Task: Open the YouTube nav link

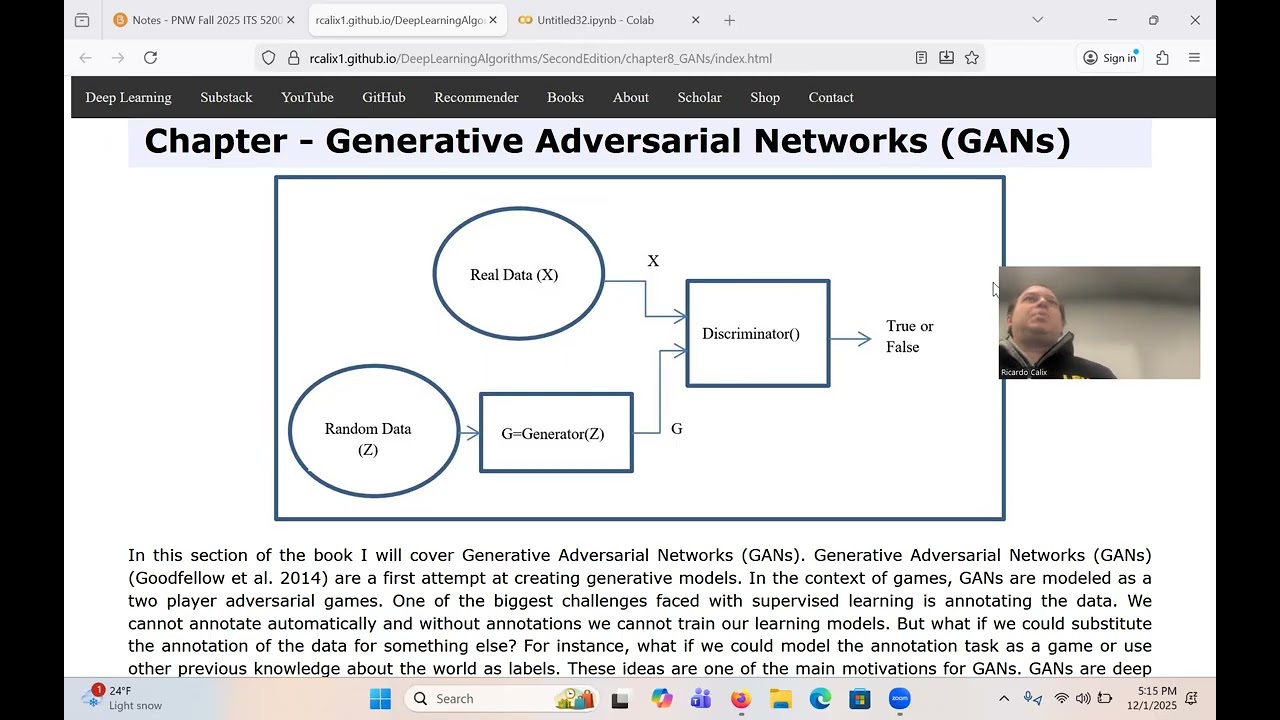Action: click(307, 97)
